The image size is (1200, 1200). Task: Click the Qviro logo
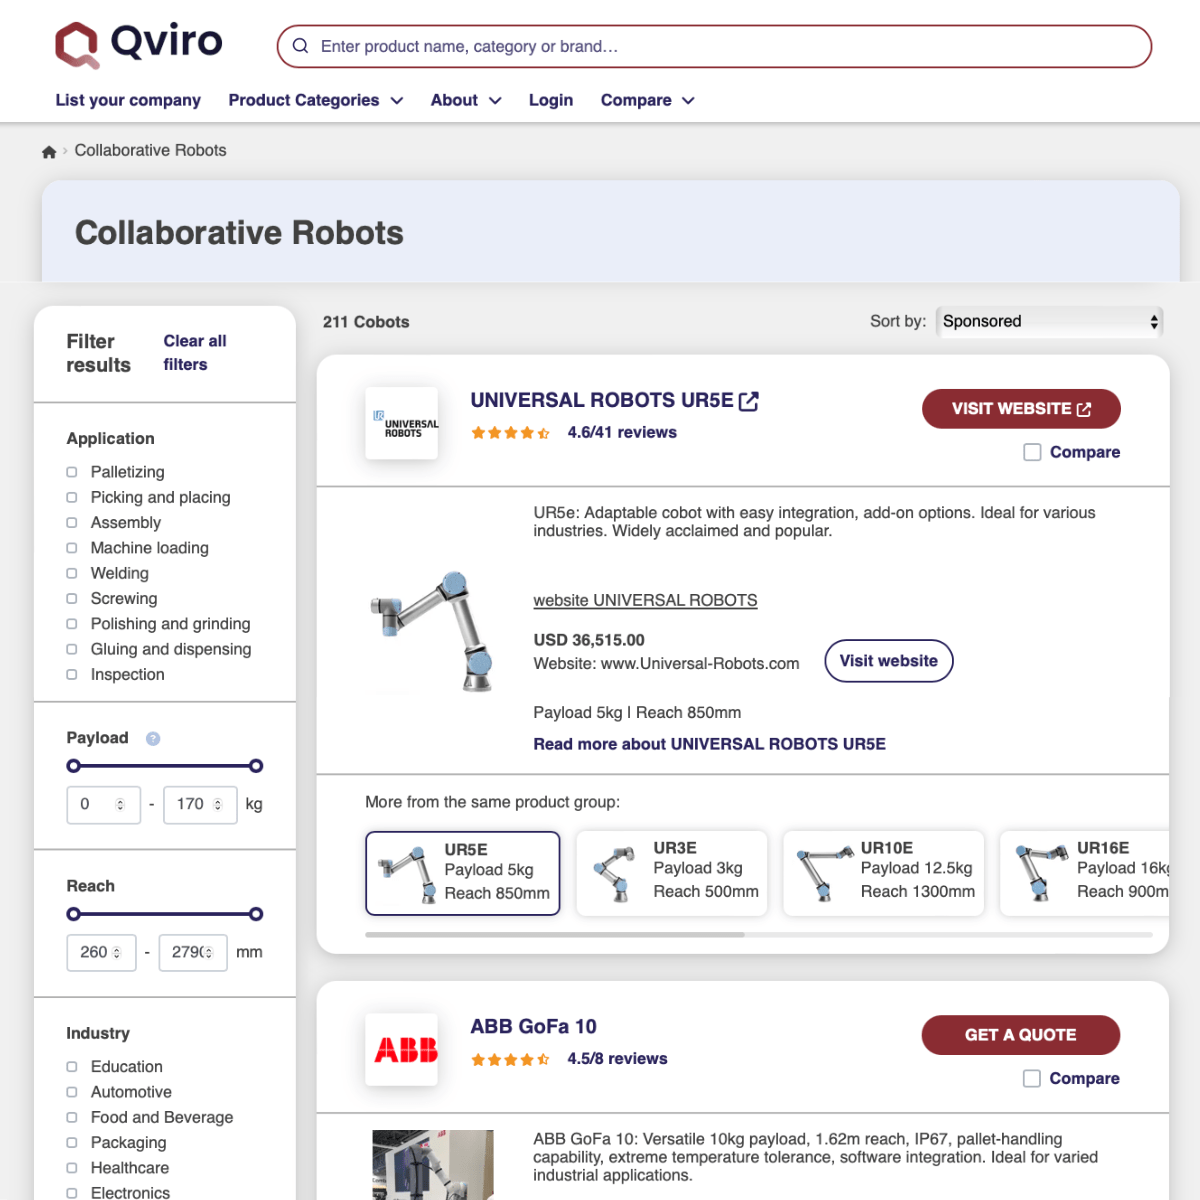(137, 44)
